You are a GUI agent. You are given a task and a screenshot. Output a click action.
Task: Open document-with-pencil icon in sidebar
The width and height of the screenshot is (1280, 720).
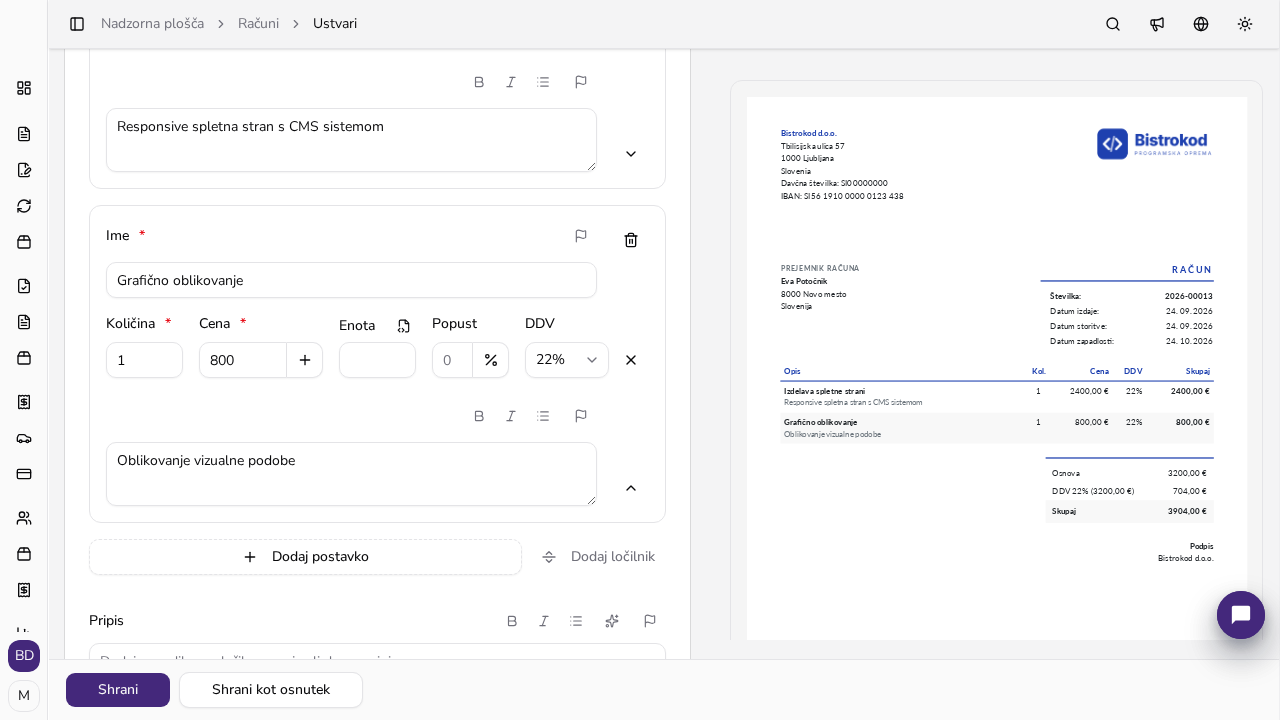pos(24,170)
